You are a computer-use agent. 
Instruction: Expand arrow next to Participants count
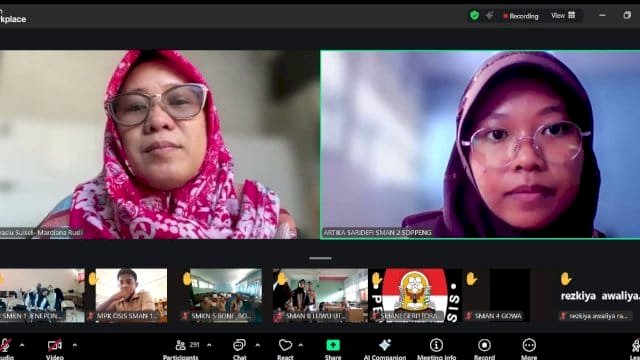pyautogui.click(x=209, y=345)
